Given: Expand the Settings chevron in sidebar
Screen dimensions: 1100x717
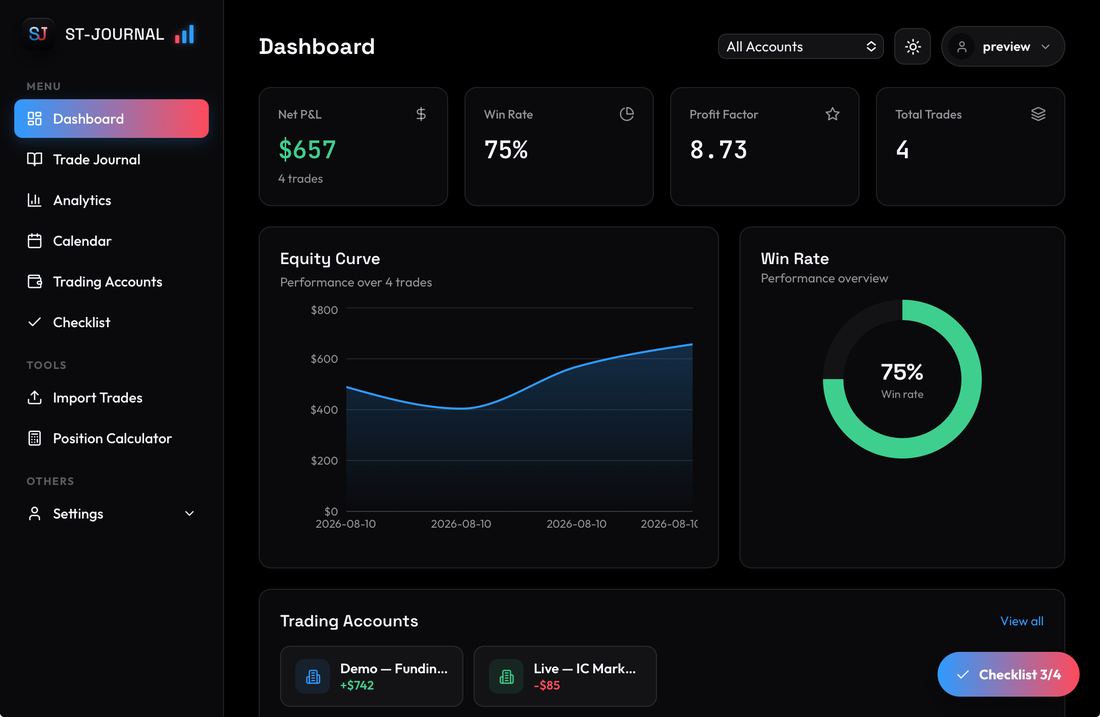Looking at the screenshot, I should click(x=189, y=514).
